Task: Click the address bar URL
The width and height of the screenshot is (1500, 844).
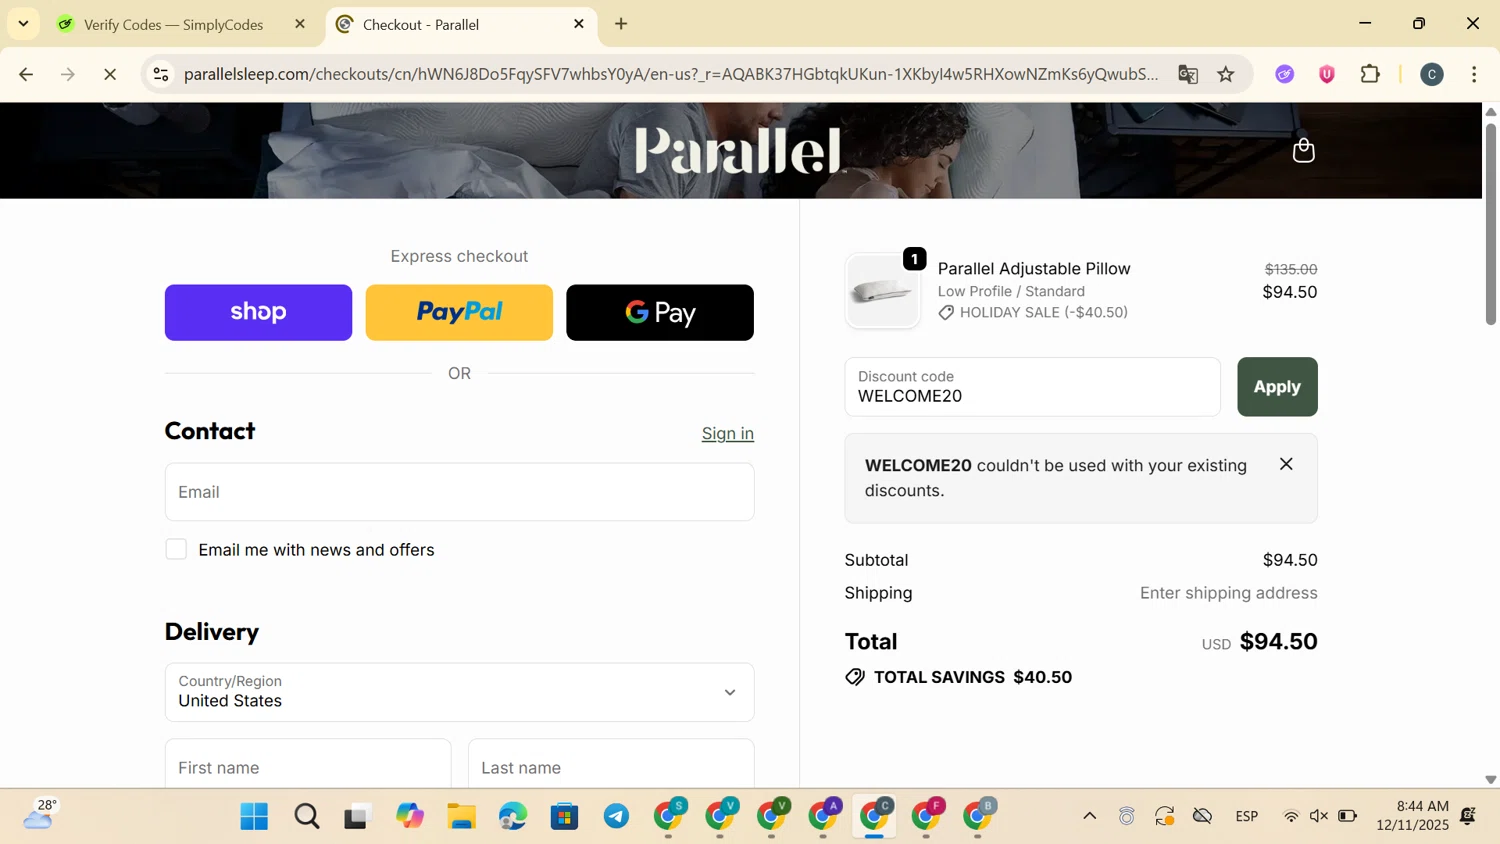Action: [x=671, y=74]
